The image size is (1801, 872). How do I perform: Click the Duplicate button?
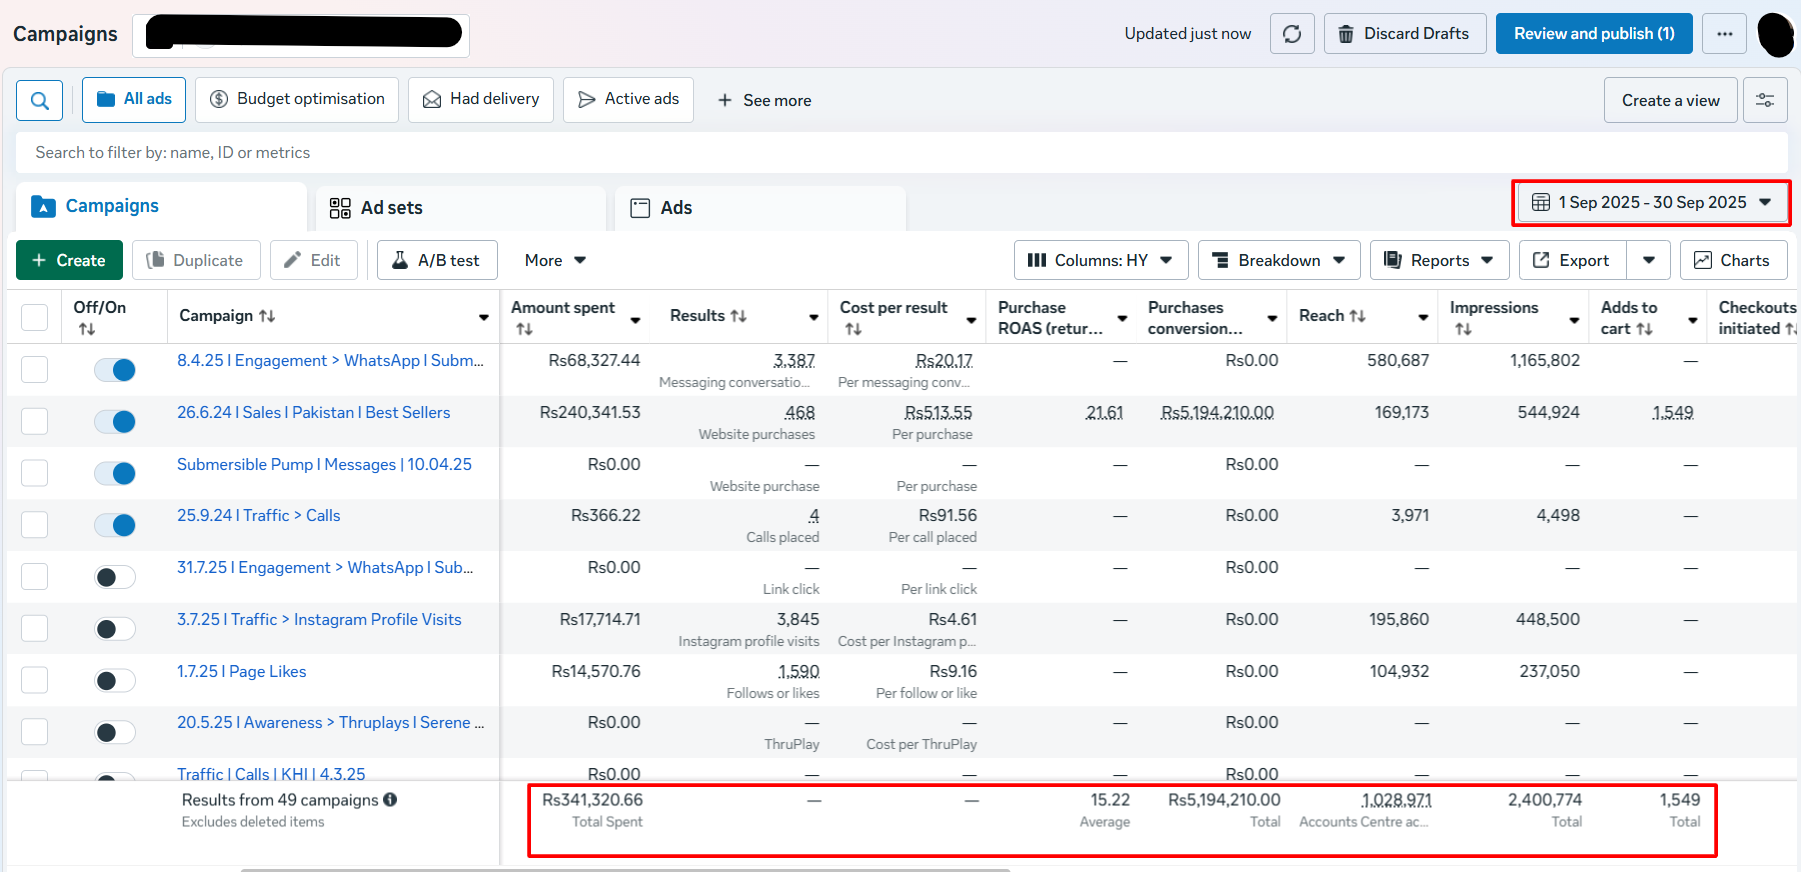click(196, 261)
